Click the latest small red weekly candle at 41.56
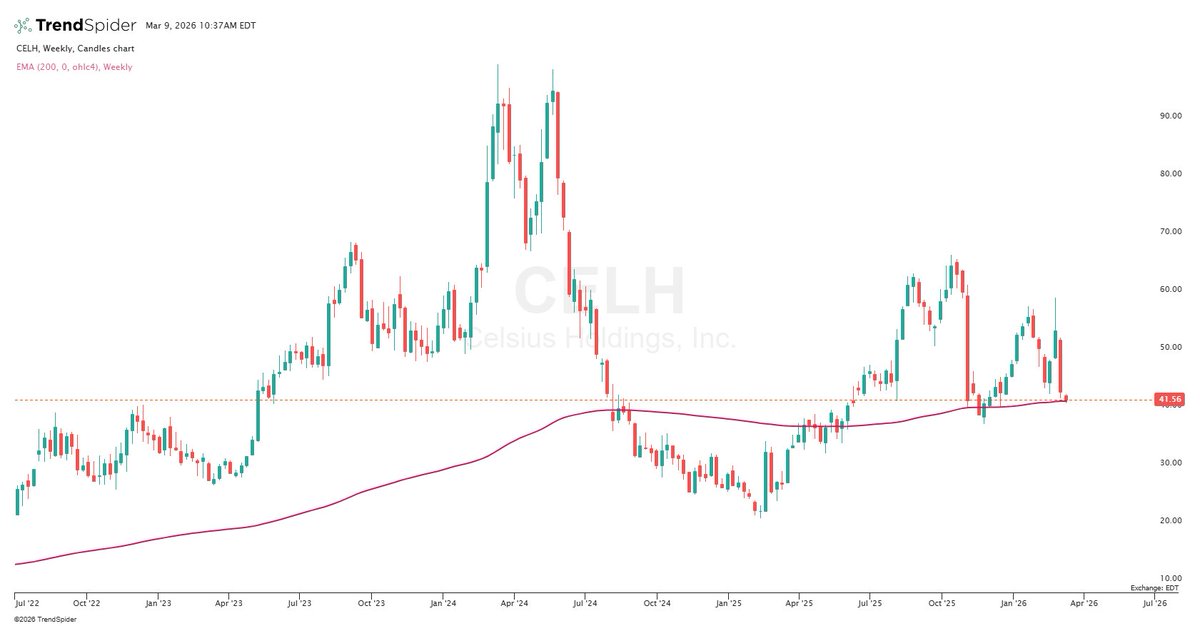The height and width of the screenshot is (626, 1200). (x=1067, y=398)
